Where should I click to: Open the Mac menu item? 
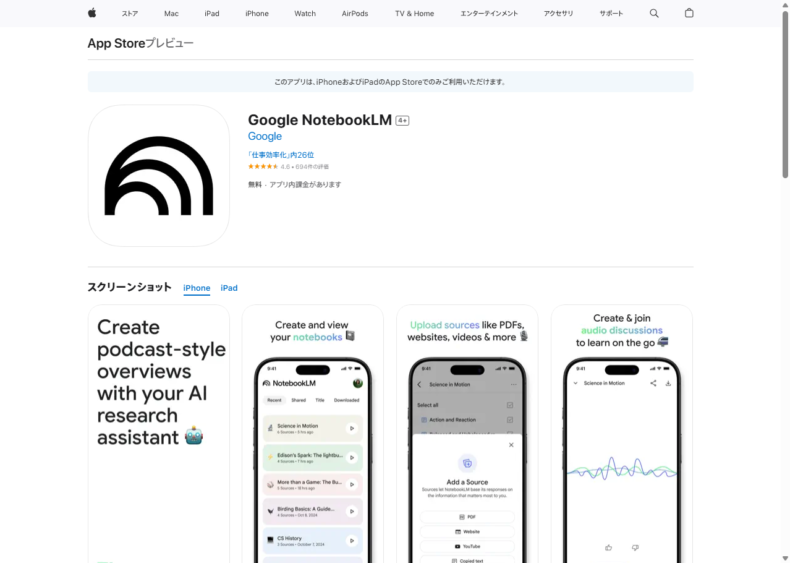[x=171, y=14]
